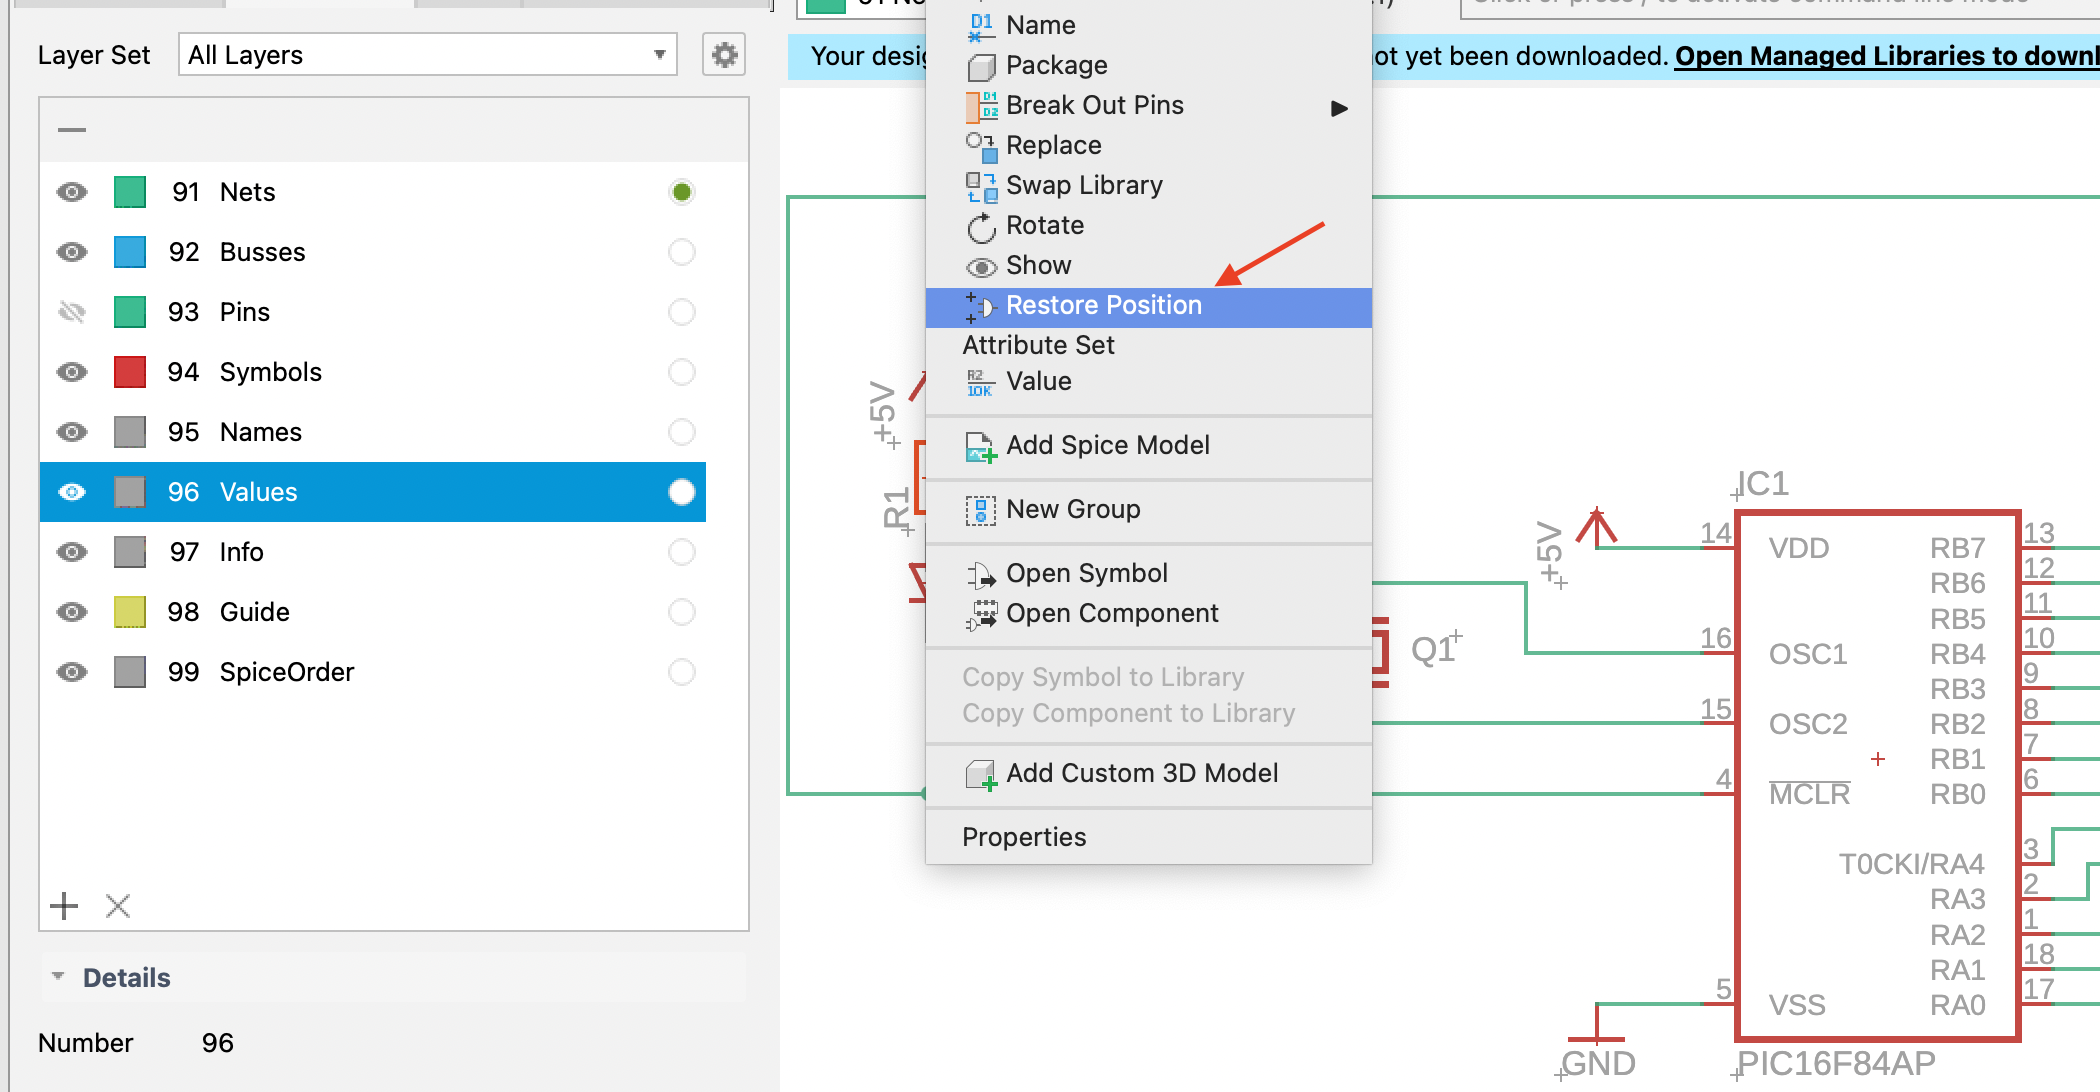Click Copy Symbol to Library entry
The image size is (2100, 1092).
(1103, 678)
